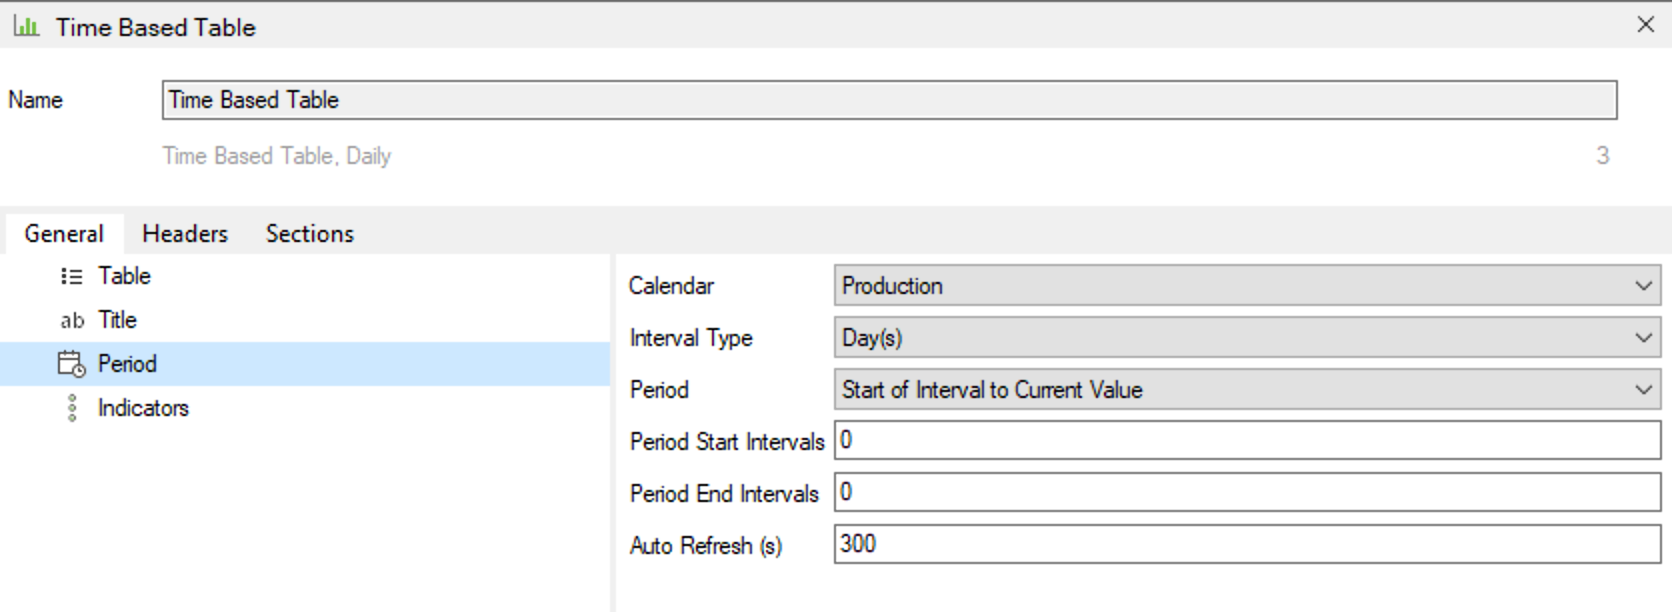Click the Period calendar clock icon
The width and height of the screenshot is (1672, 612).
pyautogui.click(x=72, y=364)
